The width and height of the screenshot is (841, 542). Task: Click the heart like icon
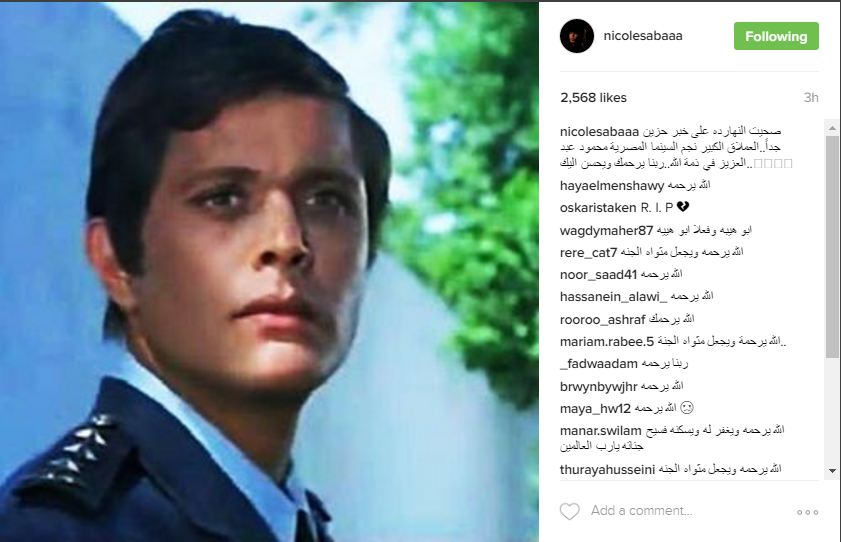[x=570, y=511]
